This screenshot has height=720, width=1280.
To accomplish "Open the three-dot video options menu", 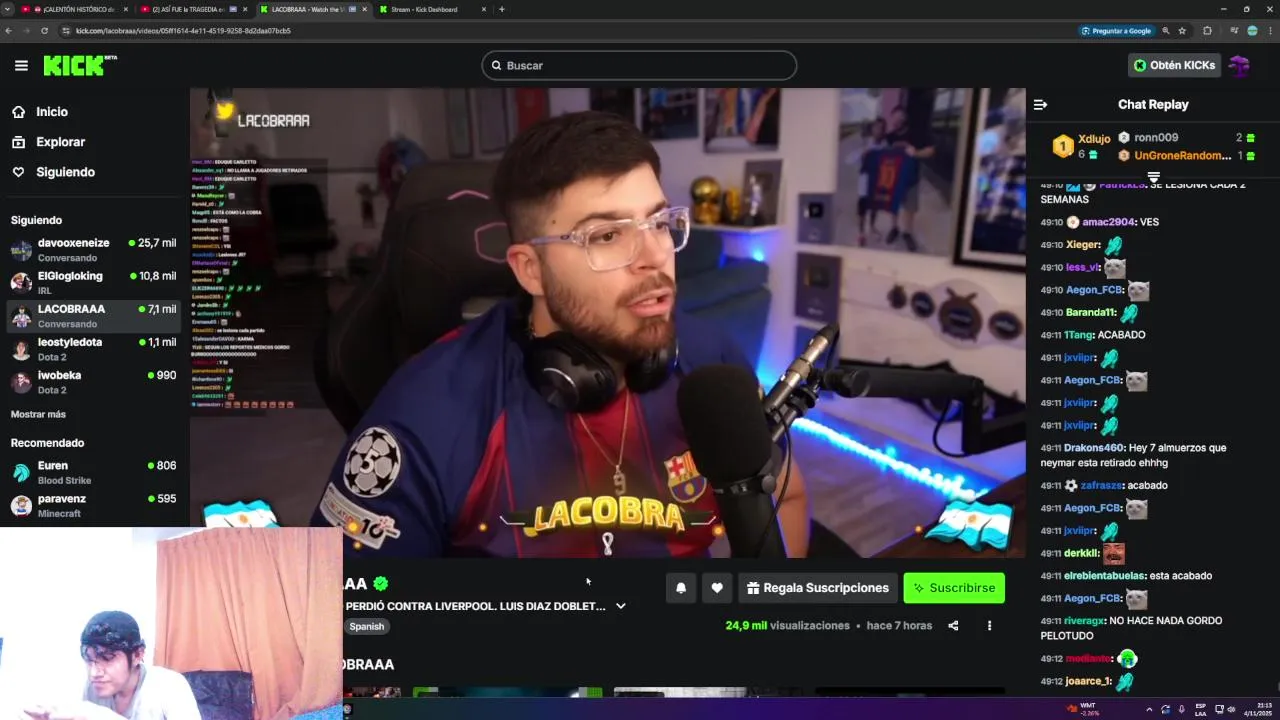I will [x=989, y=626].
